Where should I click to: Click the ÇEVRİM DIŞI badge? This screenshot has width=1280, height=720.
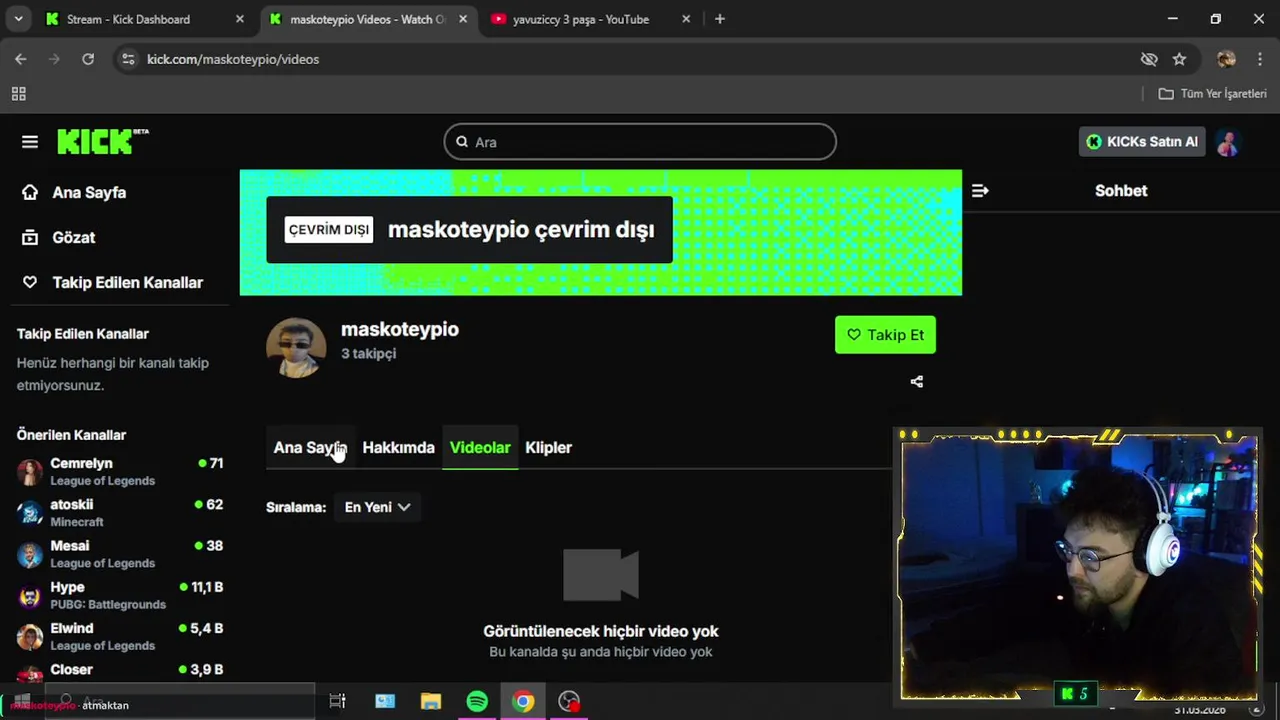coord(329,230)
